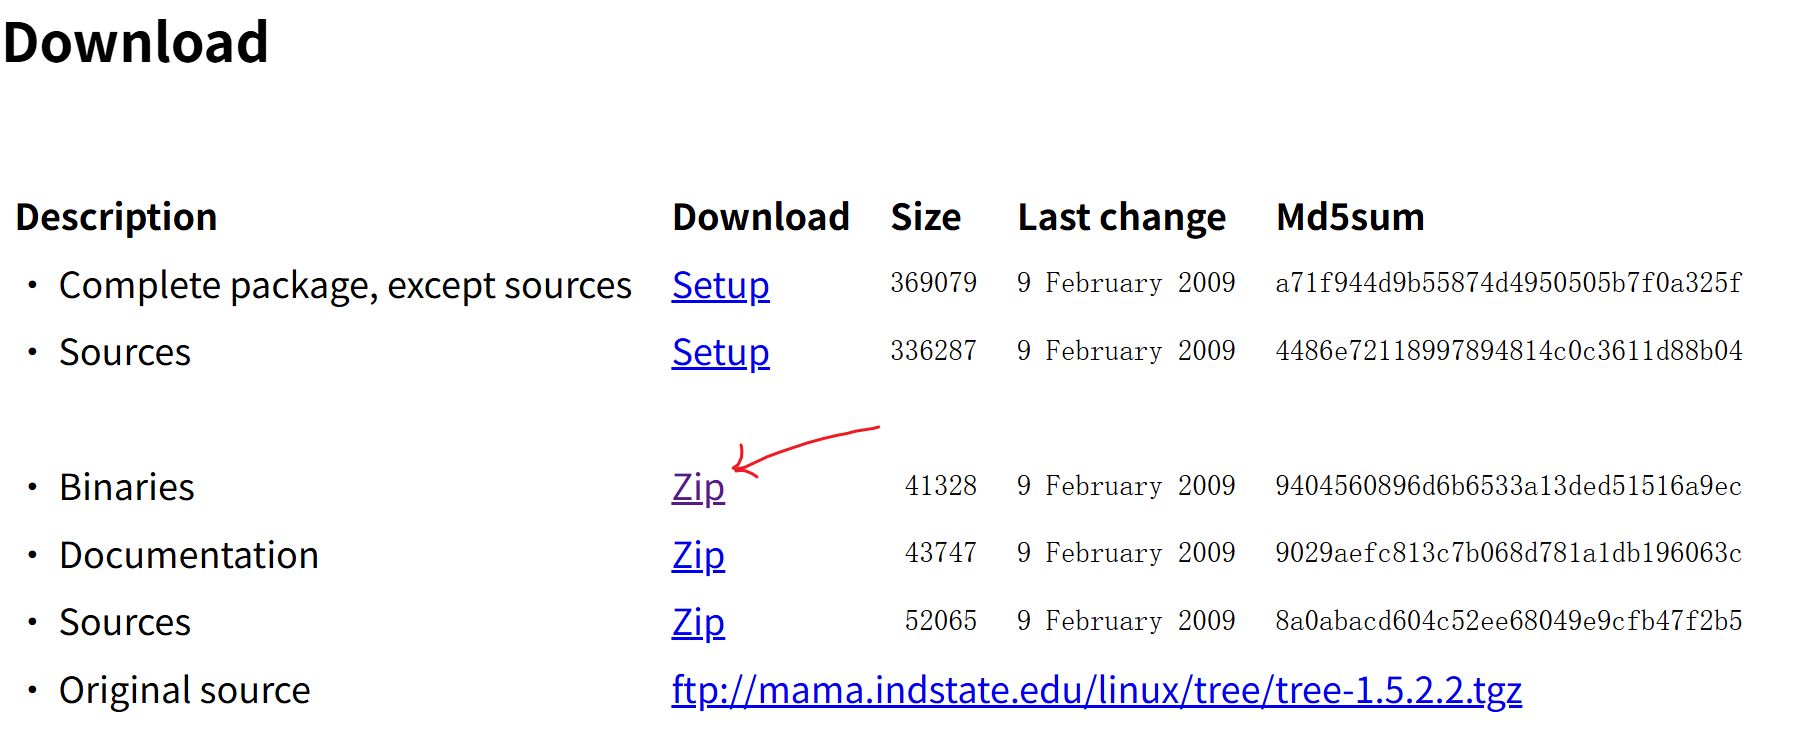Click the date next to the Sources Zip

tap(1126, 621)
